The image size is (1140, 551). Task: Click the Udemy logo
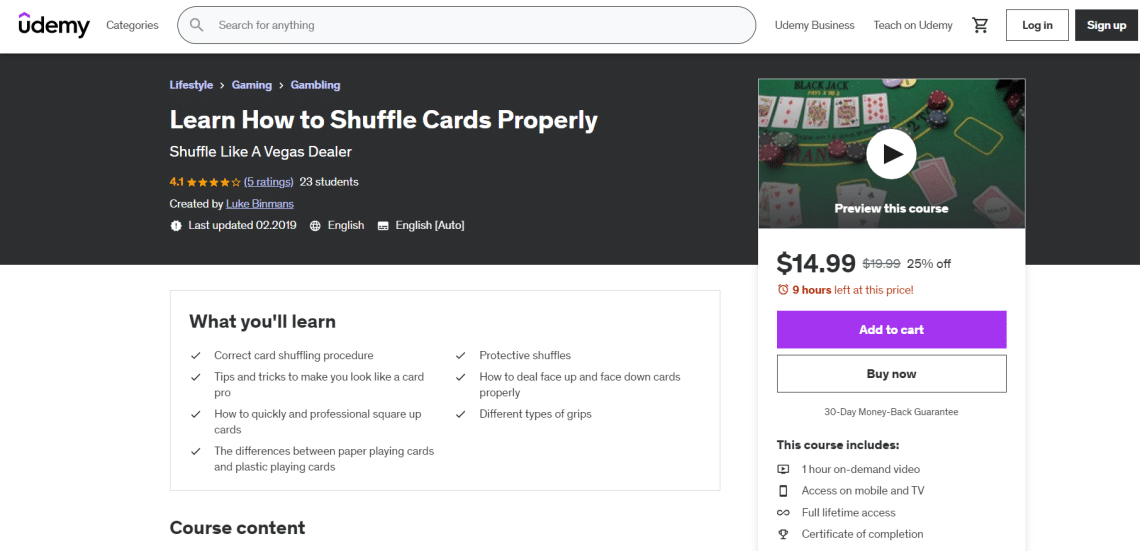pos(54,25)
